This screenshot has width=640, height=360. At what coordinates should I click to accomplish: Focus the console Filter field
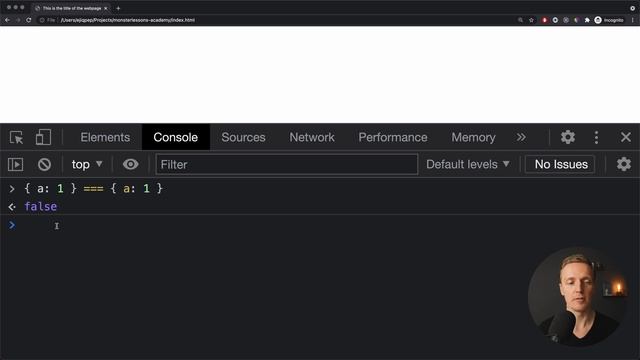tap(287, 164)
